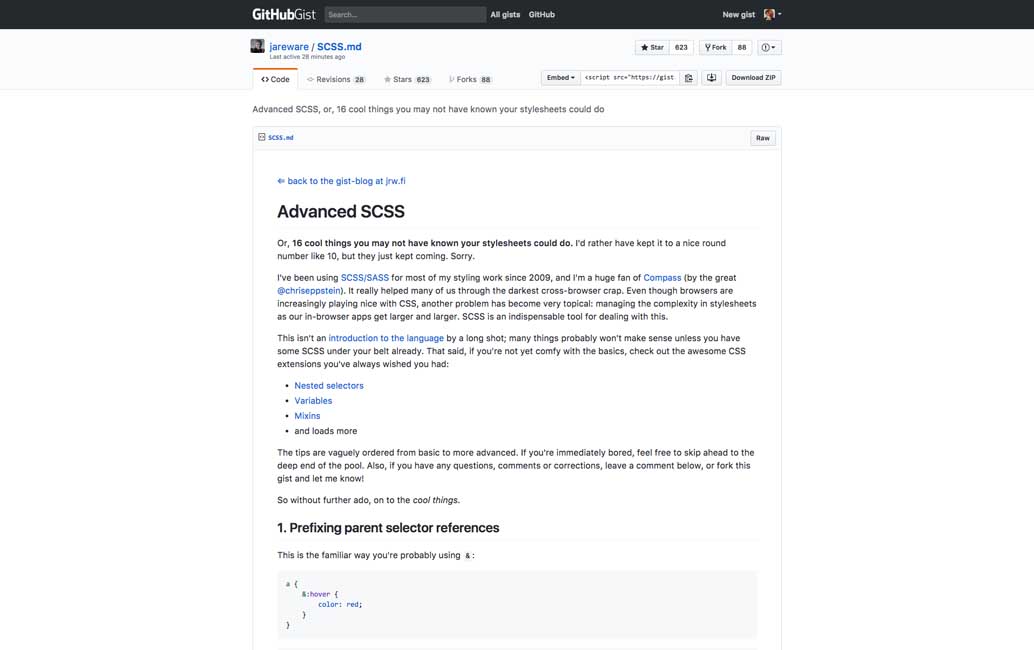The height and width of the screenshot is (650, 1034).
Task: Fork the SCSS.md gist
Action: [x=715, y=47]
